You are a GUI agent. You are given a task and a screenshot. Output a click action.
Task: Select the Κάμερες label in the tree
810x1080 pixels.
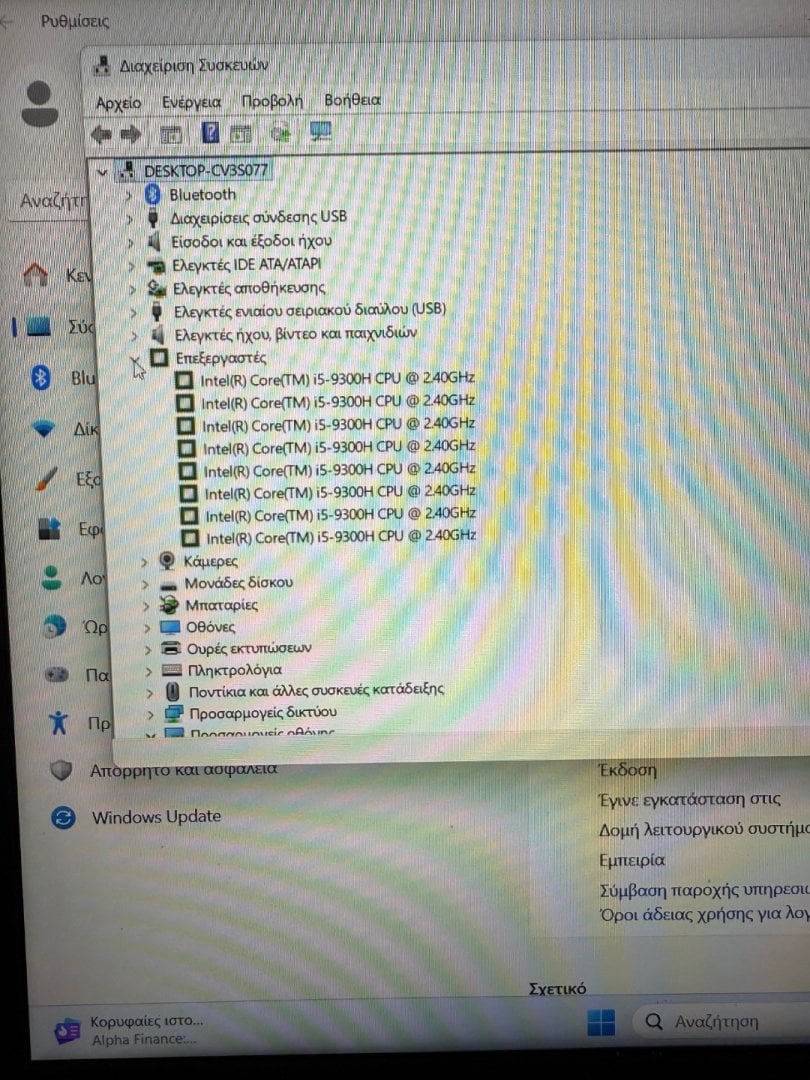tap(211, 561)
